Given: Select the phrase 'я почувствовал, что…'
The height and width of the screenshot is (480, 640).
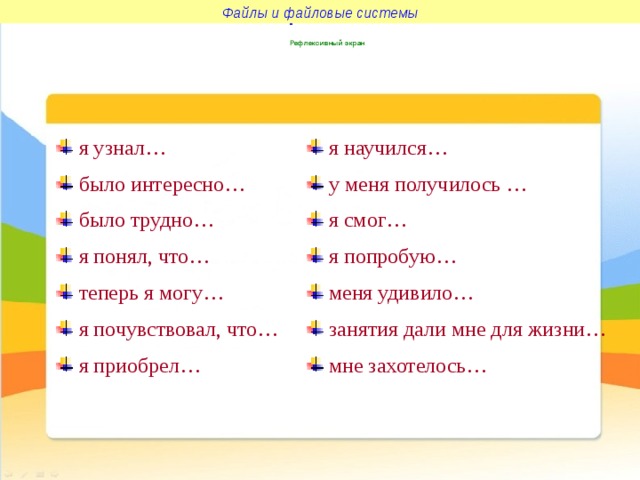Looking at the screenshot, I should pos(178,329).
